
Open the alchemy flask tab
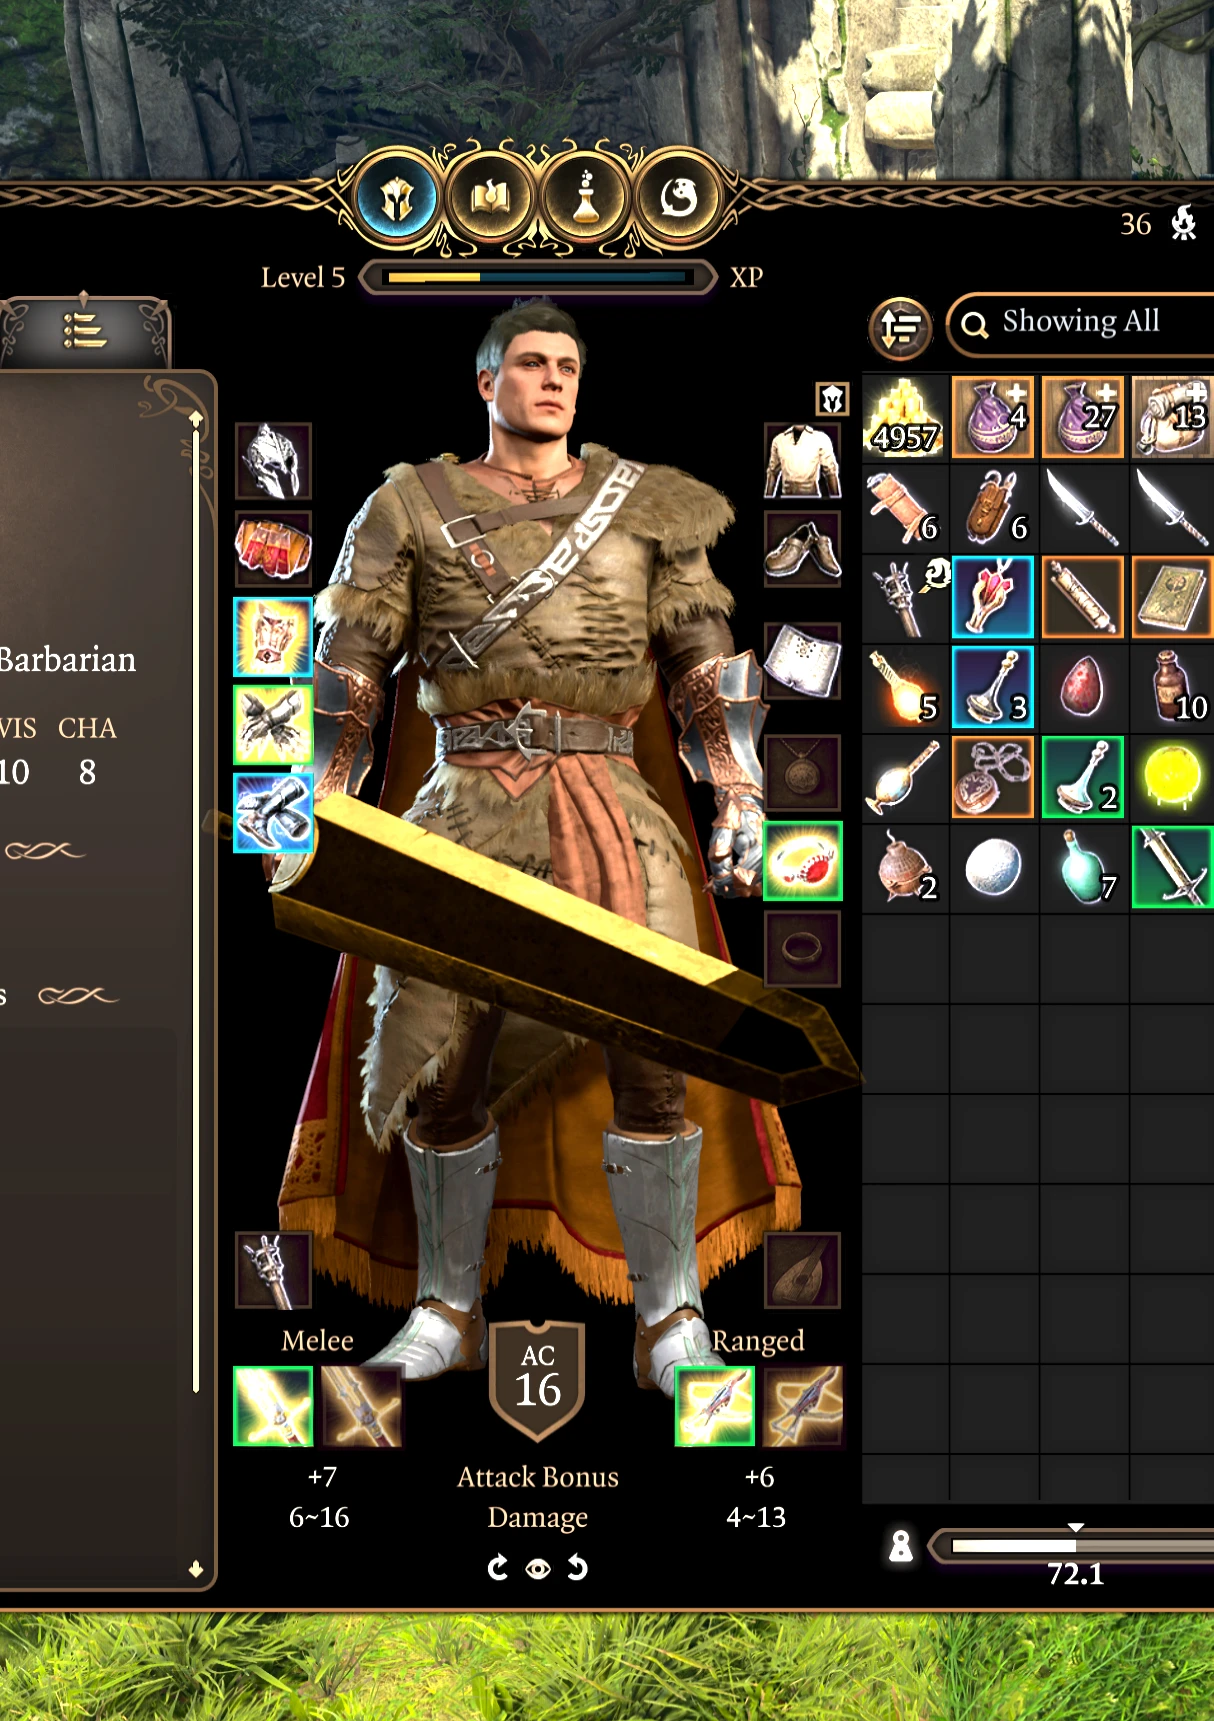[586, 198]
